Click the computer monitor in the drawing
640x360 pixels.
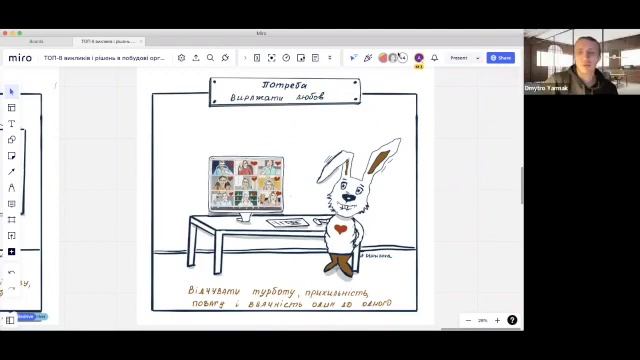(x=247, y=188)
